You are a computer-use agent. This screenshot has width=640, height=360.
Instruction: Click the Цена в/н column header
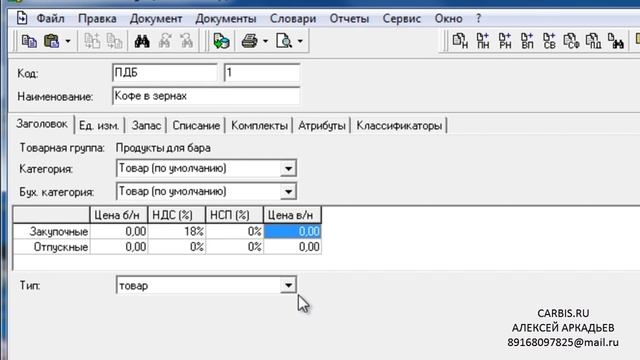pyautogui.click(x=293, y=215)
